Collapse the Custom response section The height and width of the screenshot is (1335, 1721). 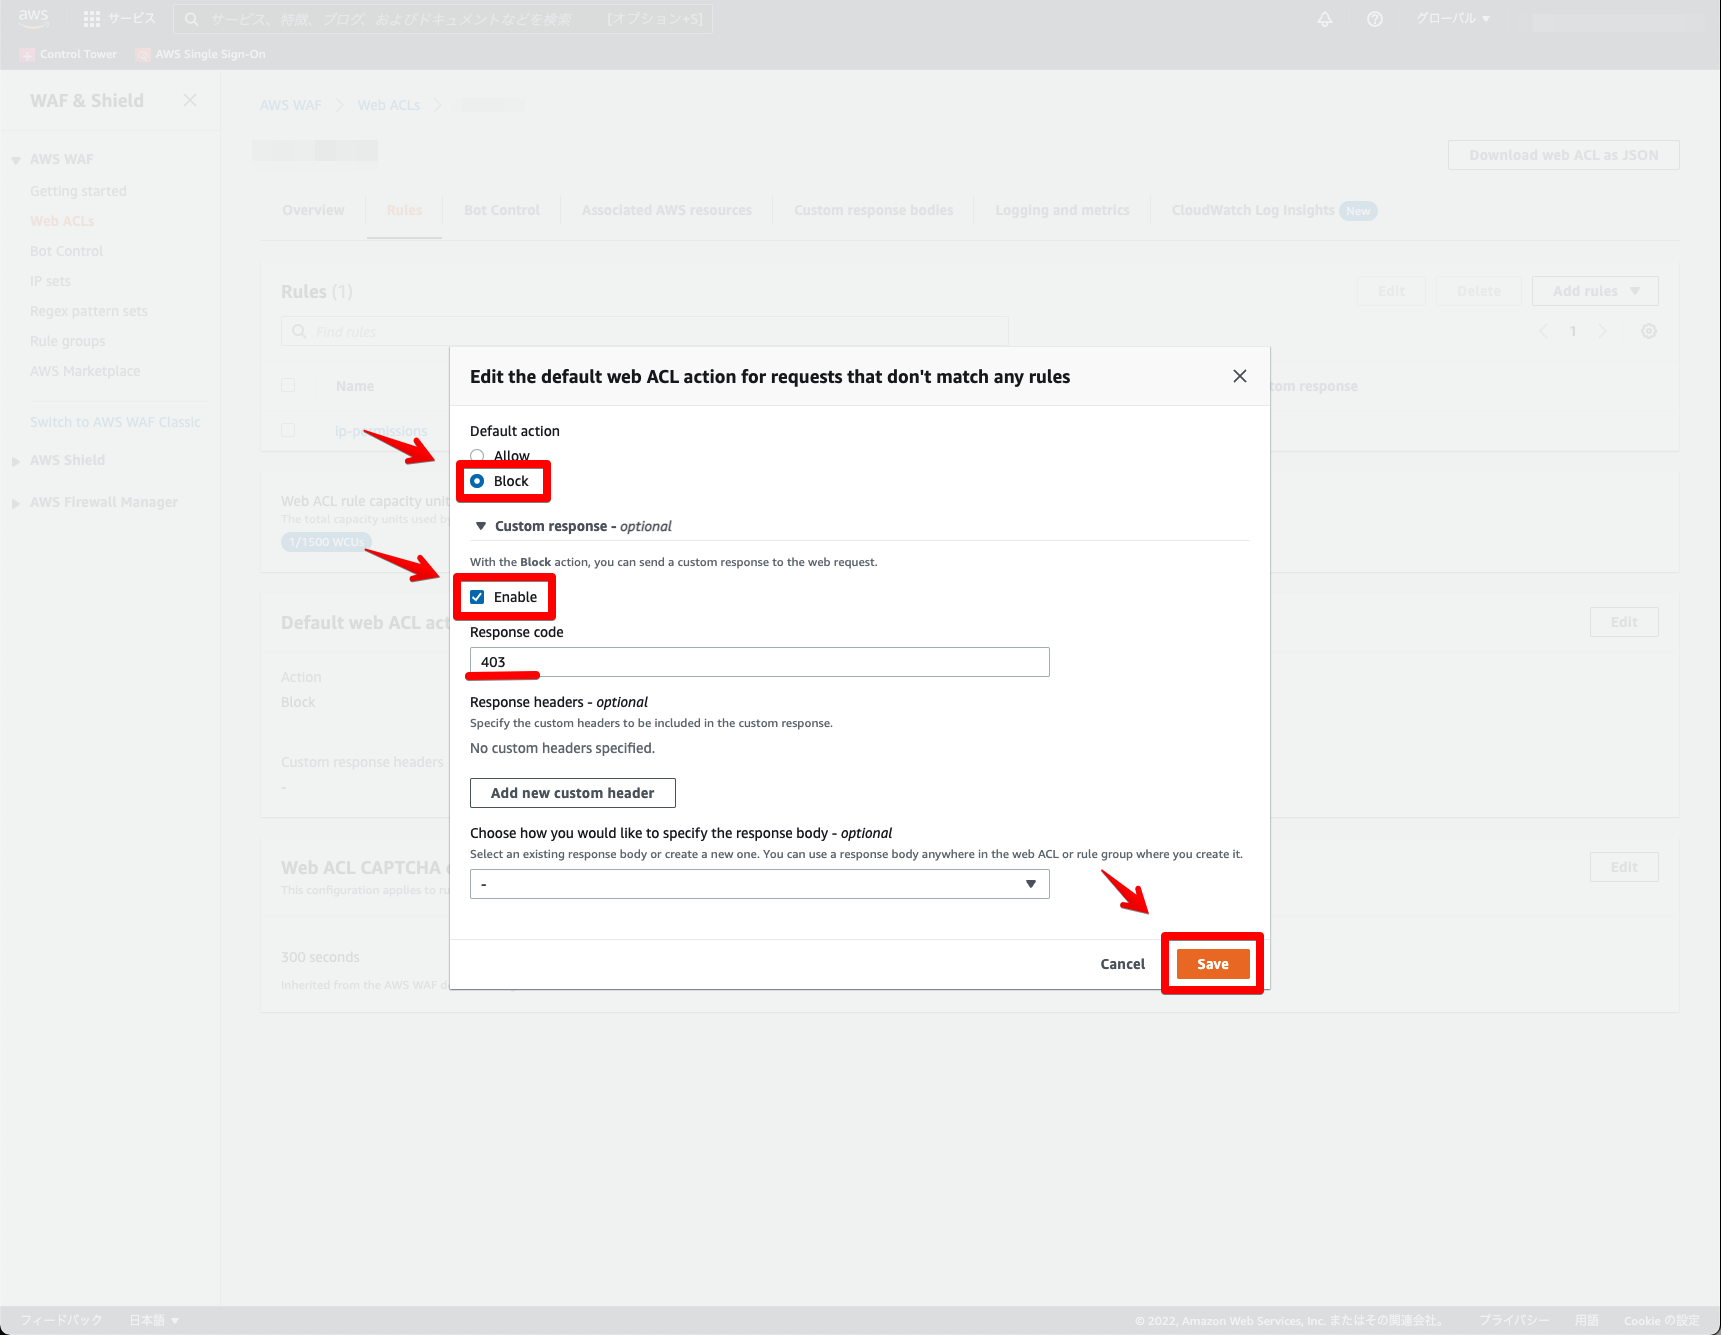(481, 526)
